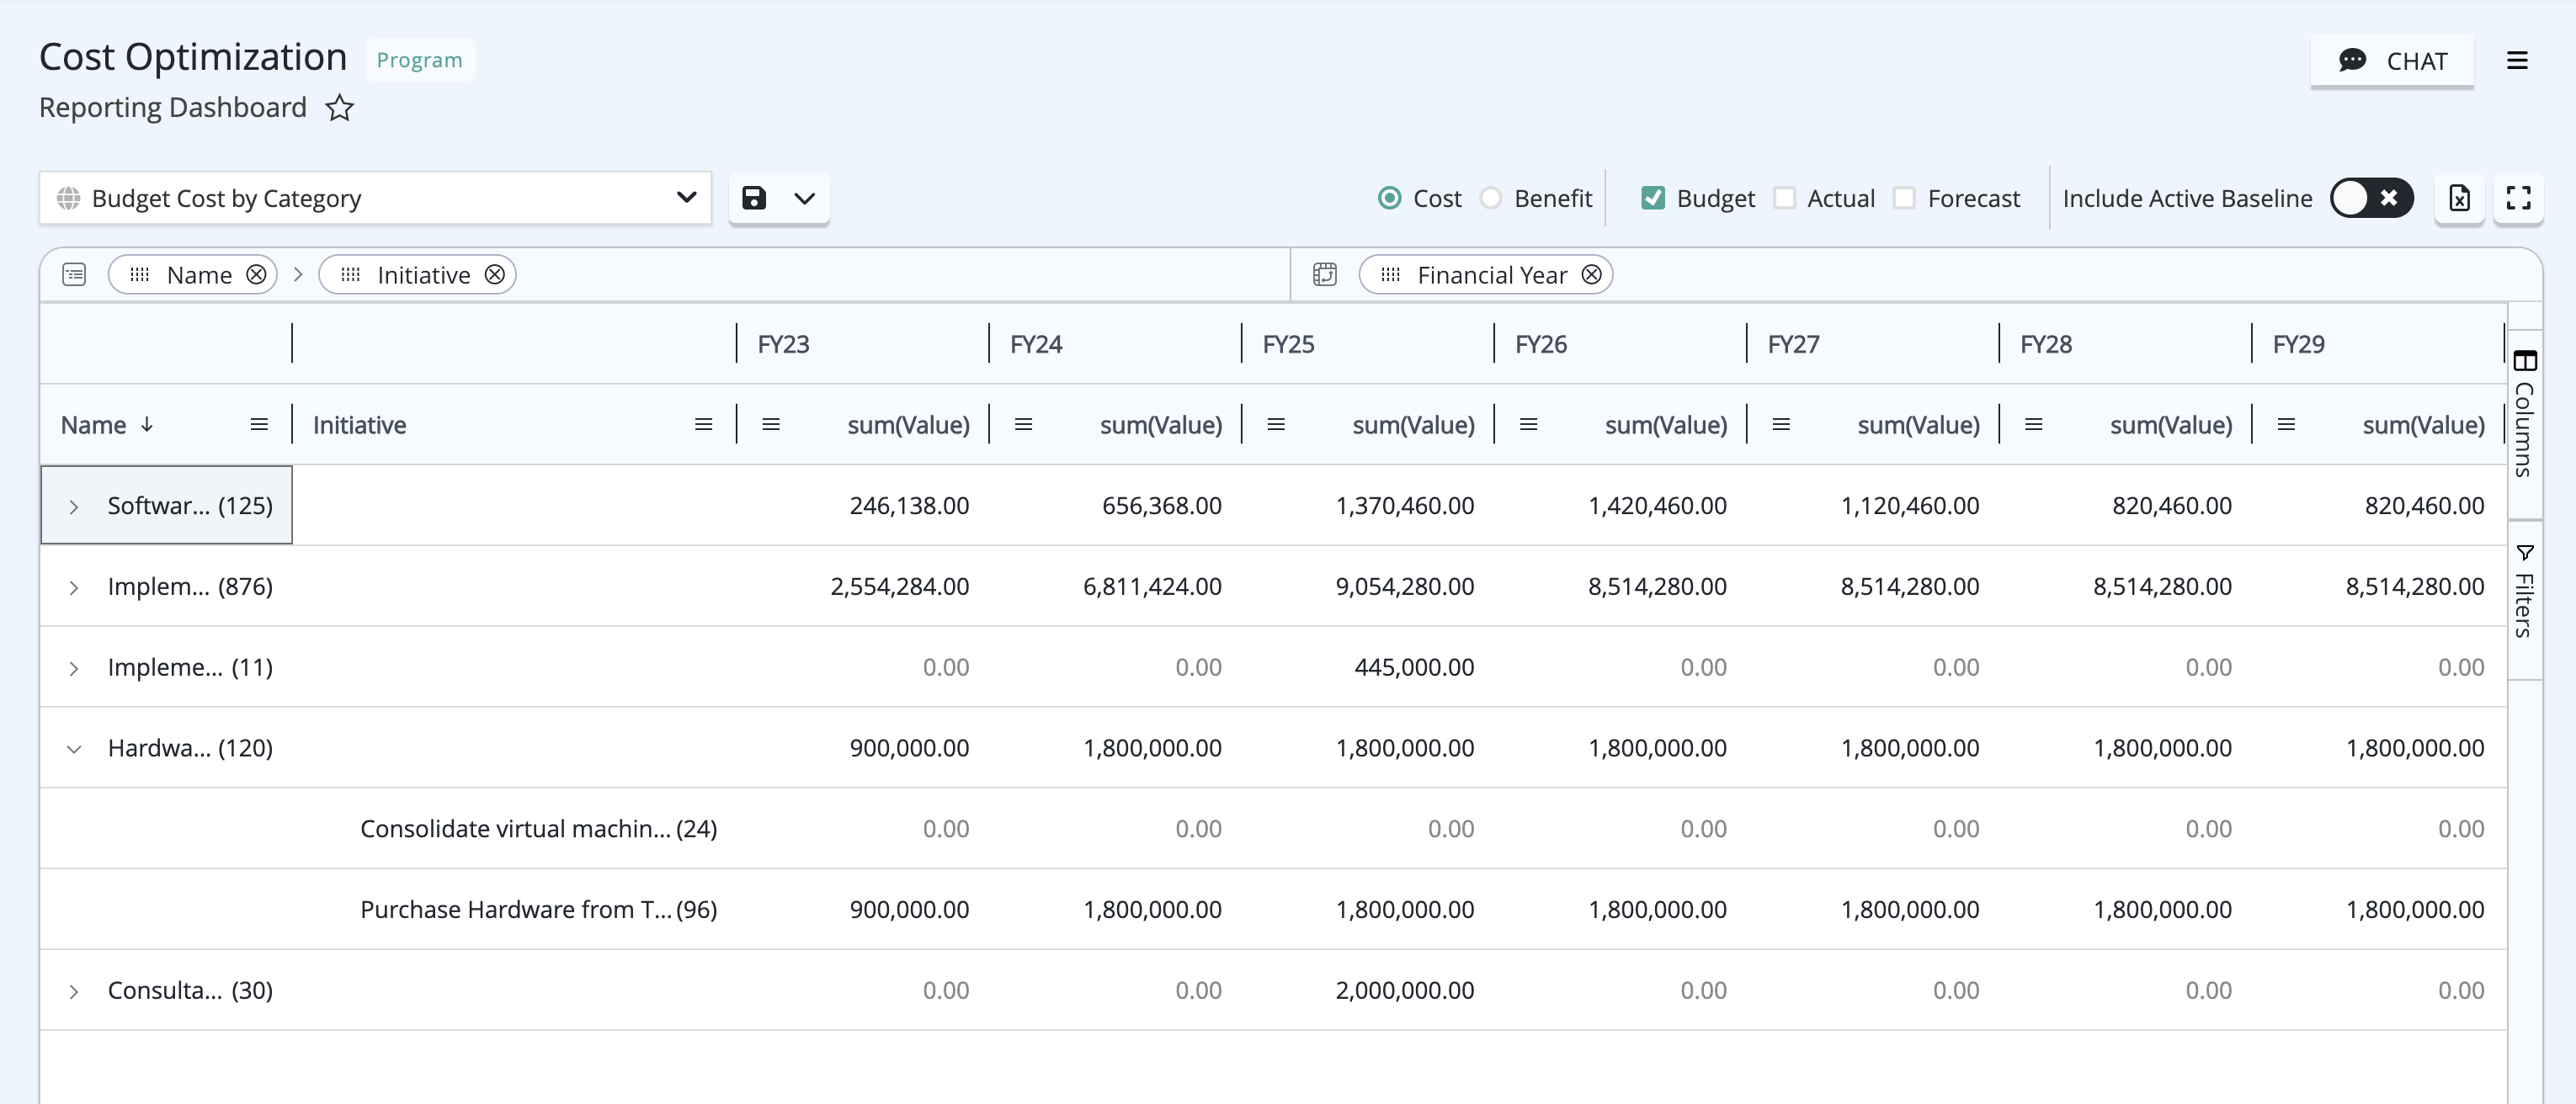Click the pivot column labels icon
Screen dimensions: 2576x1104
(1325, 274)
